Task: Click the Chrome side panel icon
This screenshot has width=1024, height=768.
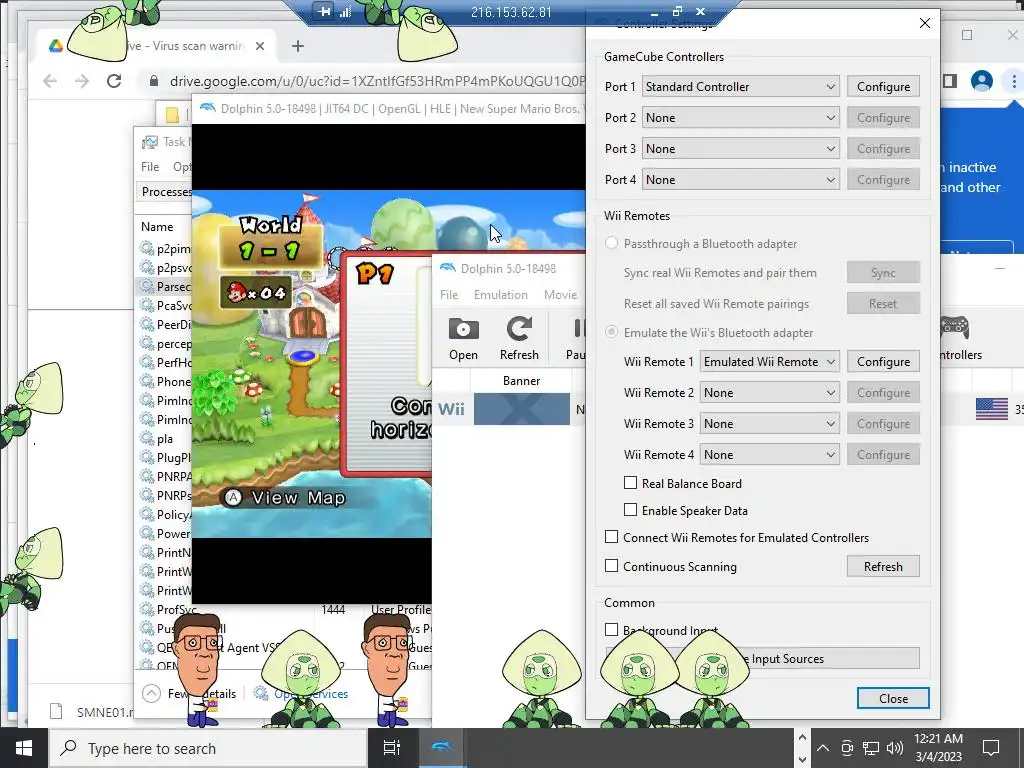Action: pyautogui.click(x=950, y=81)
